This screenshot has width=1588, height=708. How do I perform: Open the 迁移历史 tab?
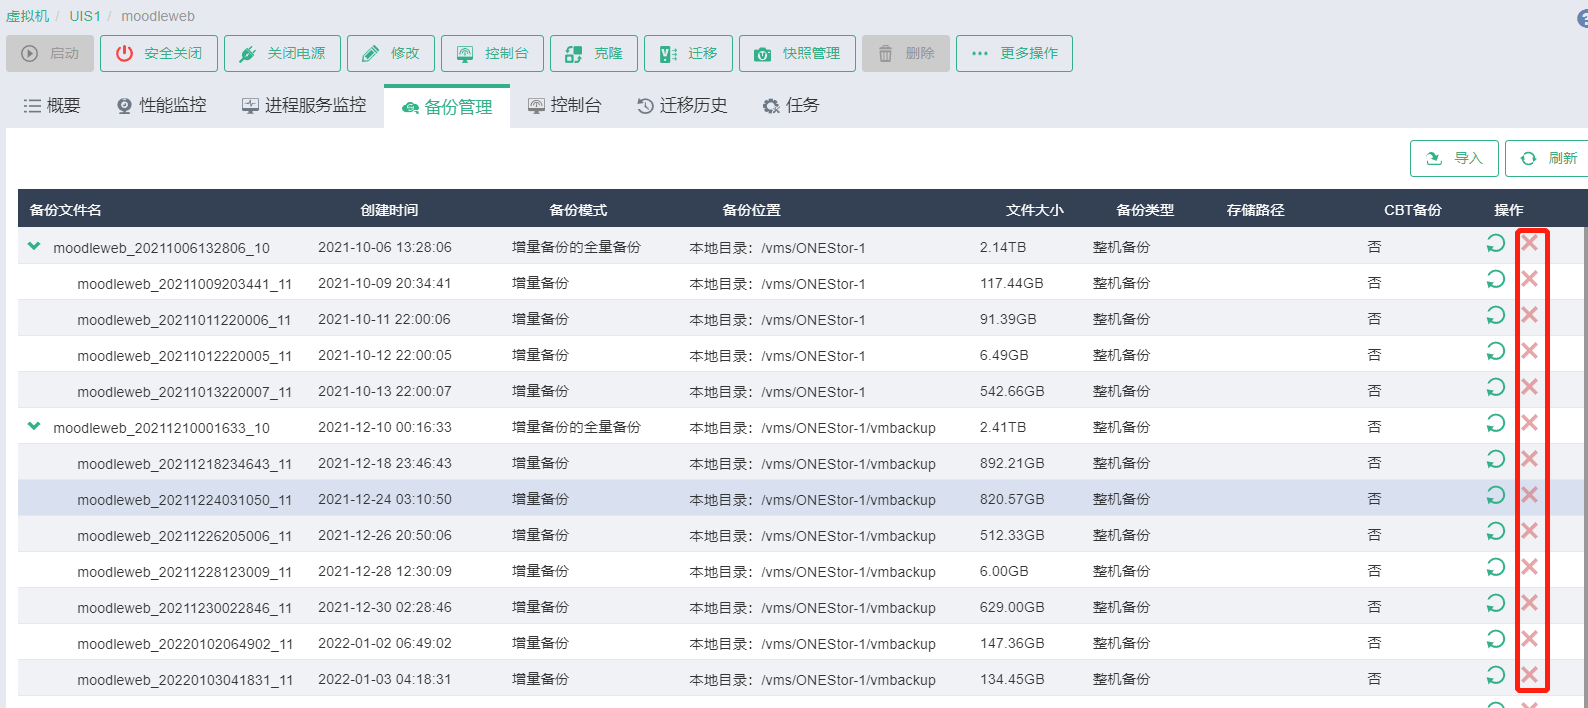tap(682, 106)
